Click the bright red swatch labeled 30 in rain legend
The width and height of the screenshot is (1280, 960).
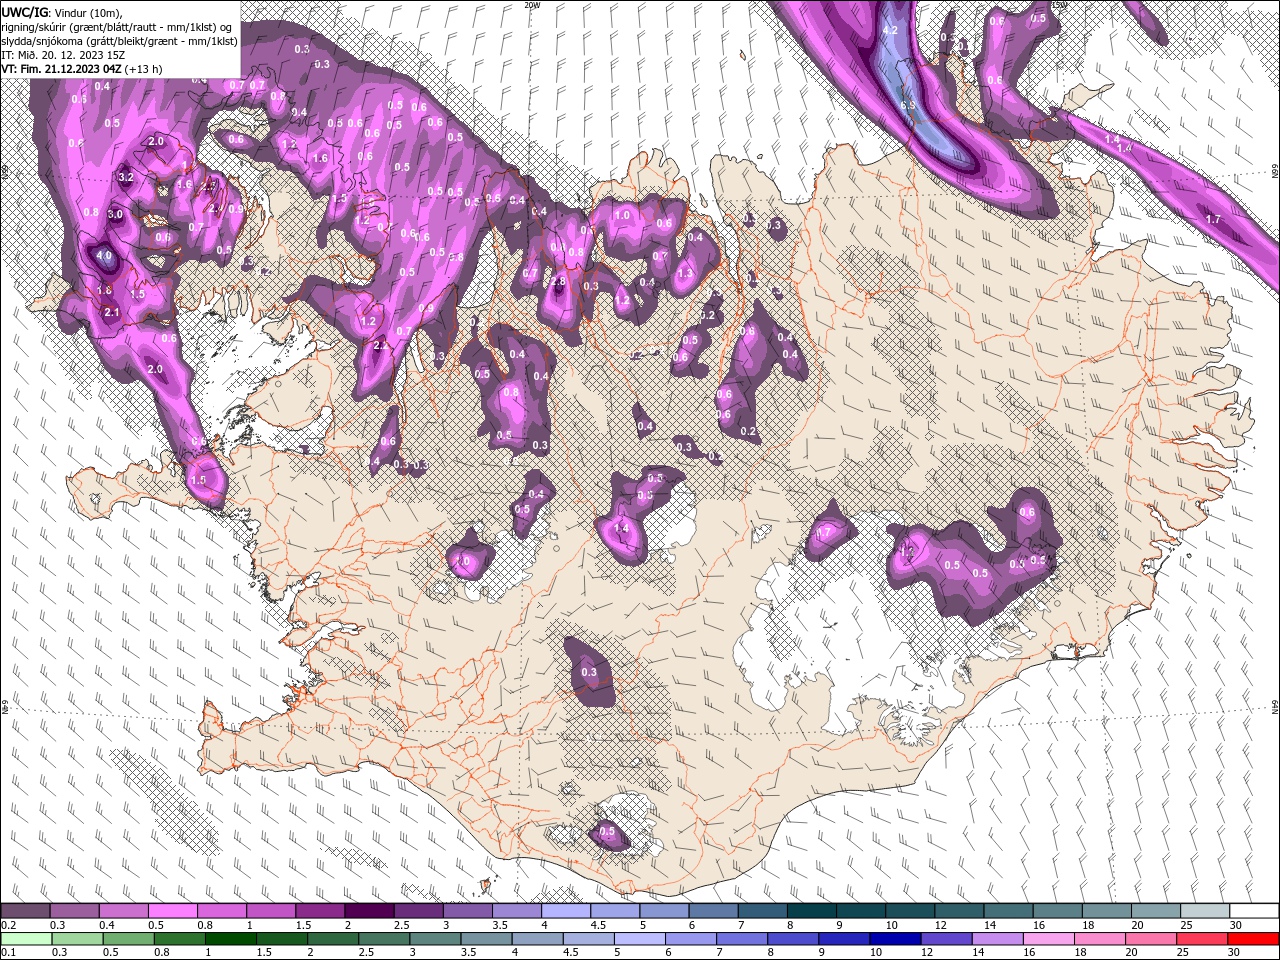pos(1254,939)
